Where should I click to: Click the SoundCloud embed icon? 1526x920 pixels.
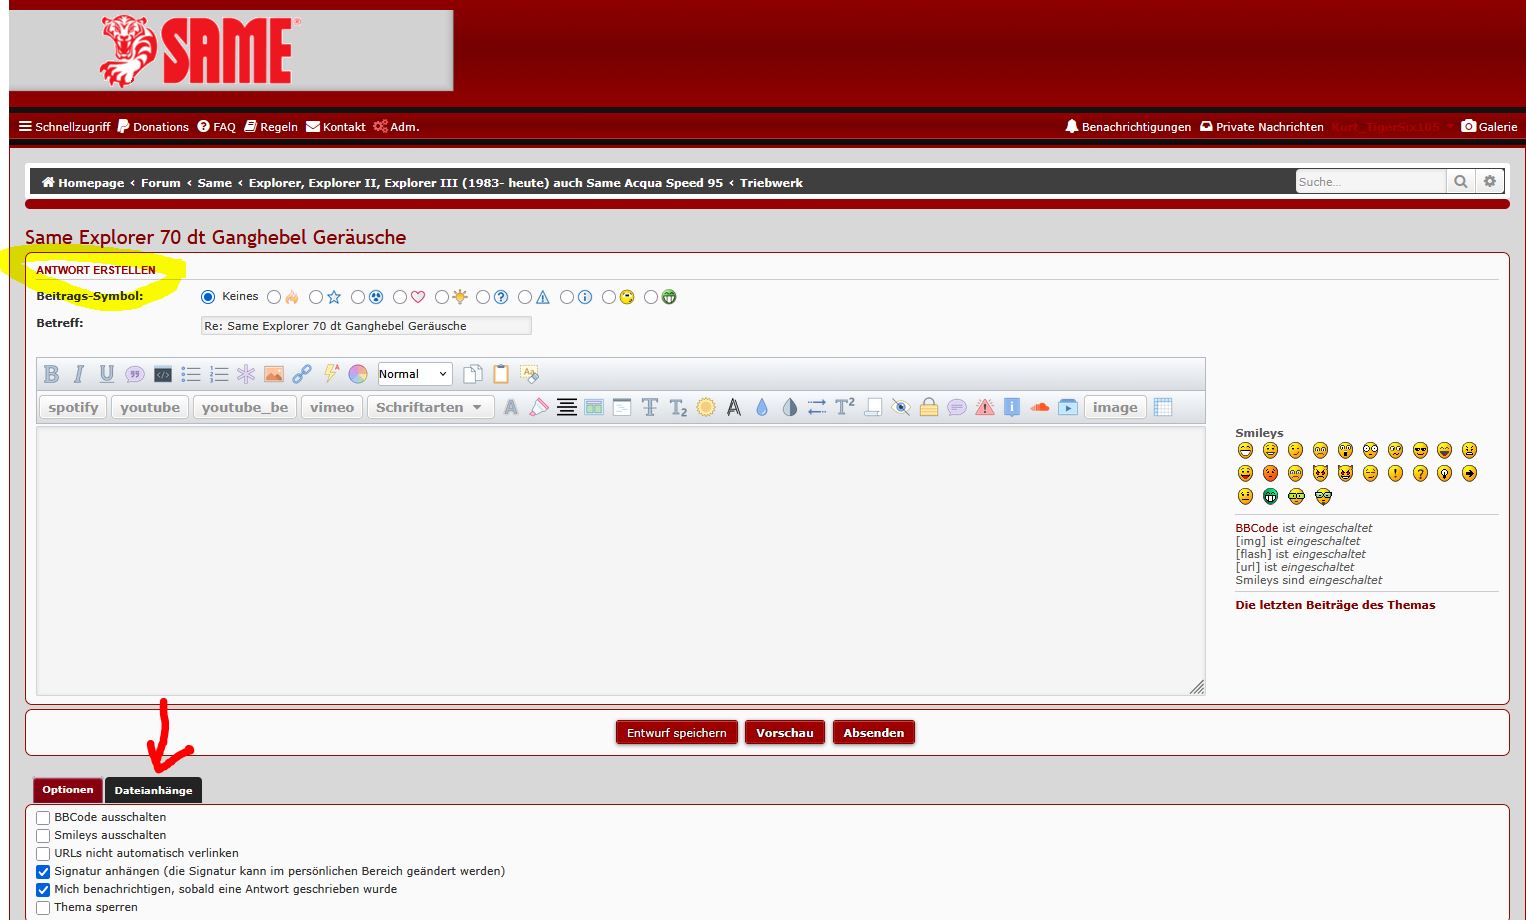tap(1040, 407)
